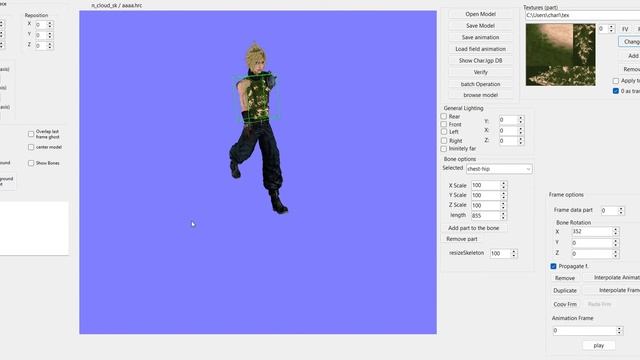This screenshot has width=640, height=360.
Task: Click Load field animation button
Action: 480,49
